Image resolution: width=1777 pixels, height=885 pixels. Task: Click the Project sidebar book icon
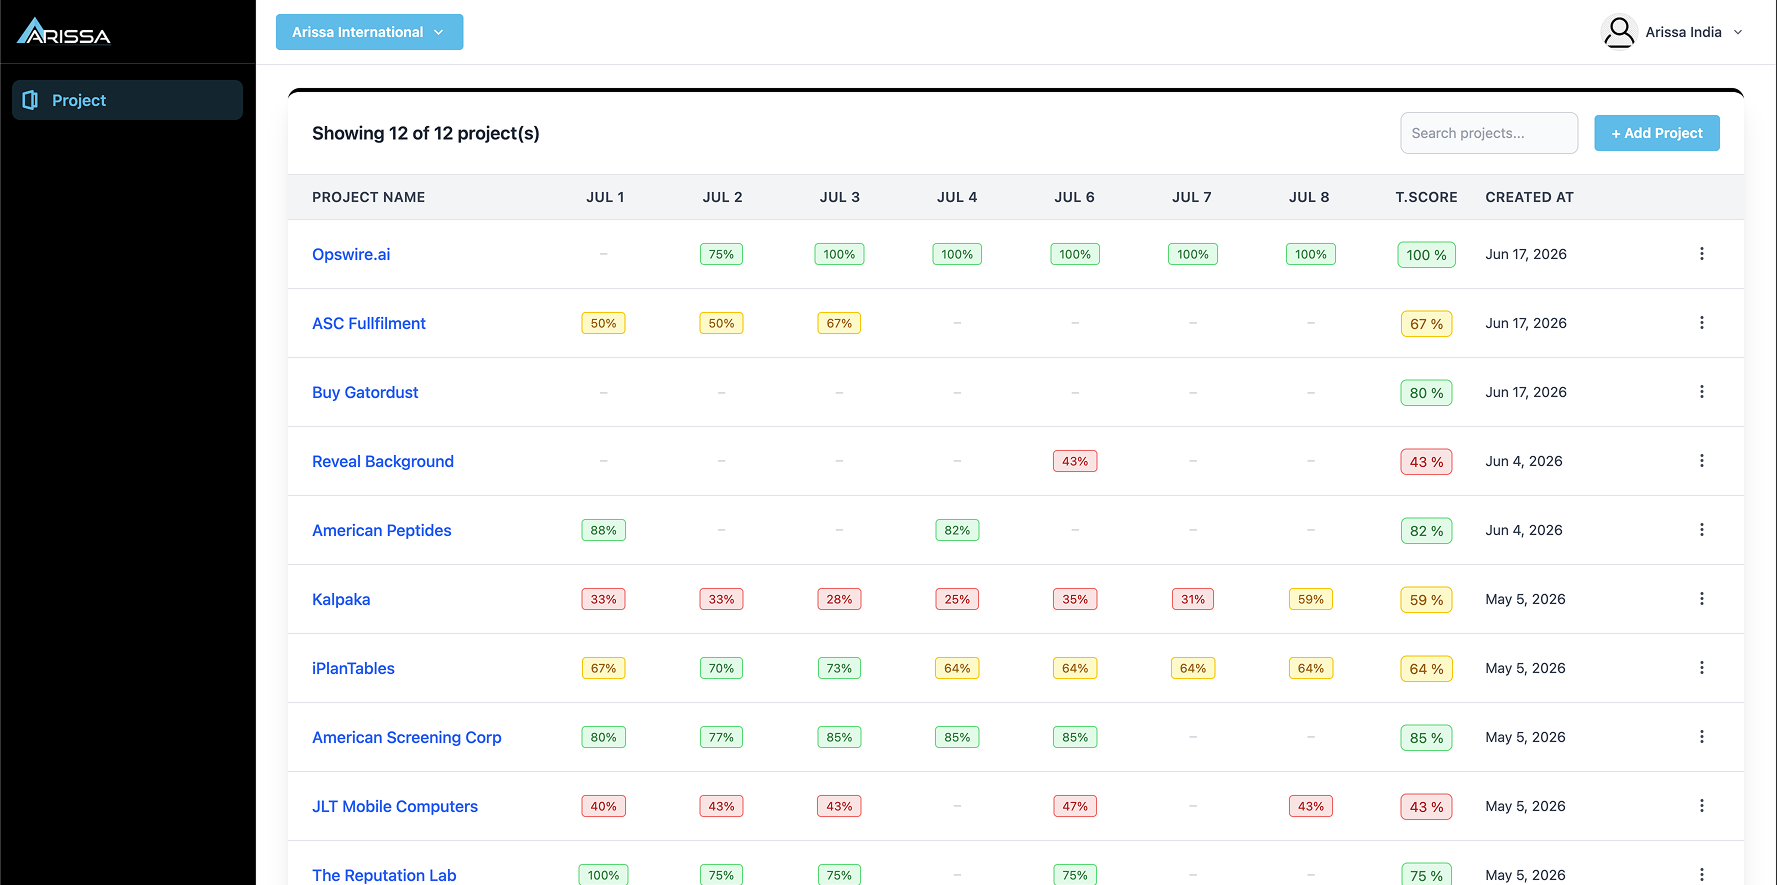click(x=30, y=100)
